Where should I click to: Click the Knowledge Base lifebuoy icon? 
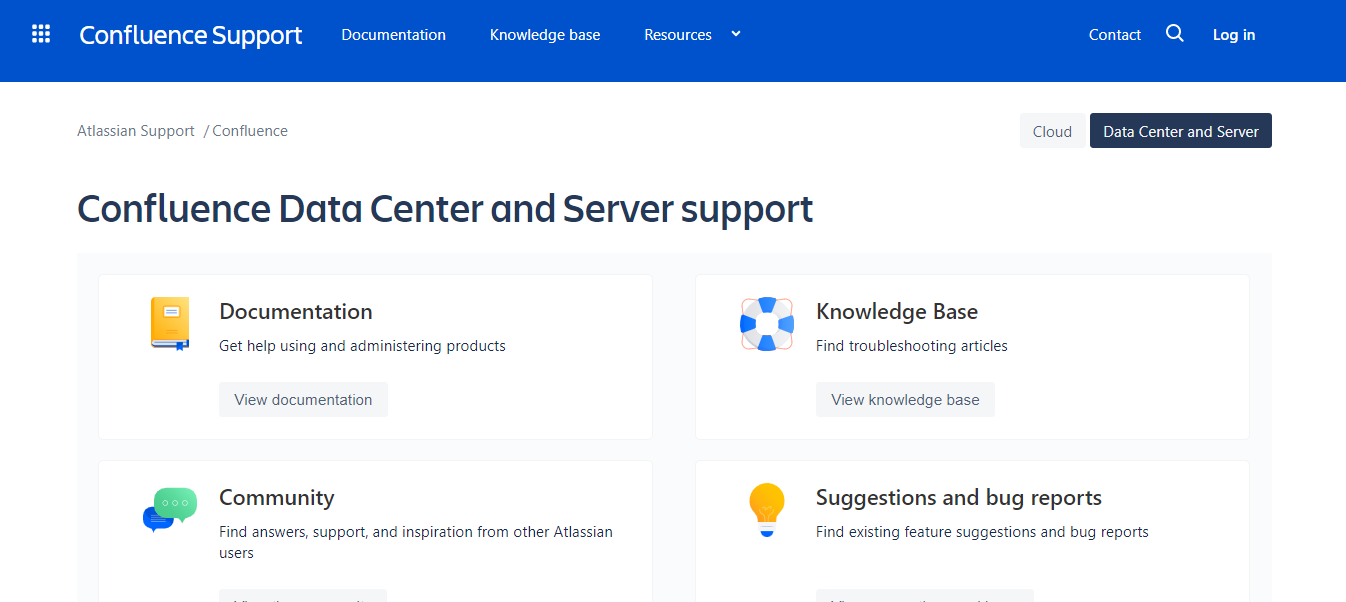[767, 324]
